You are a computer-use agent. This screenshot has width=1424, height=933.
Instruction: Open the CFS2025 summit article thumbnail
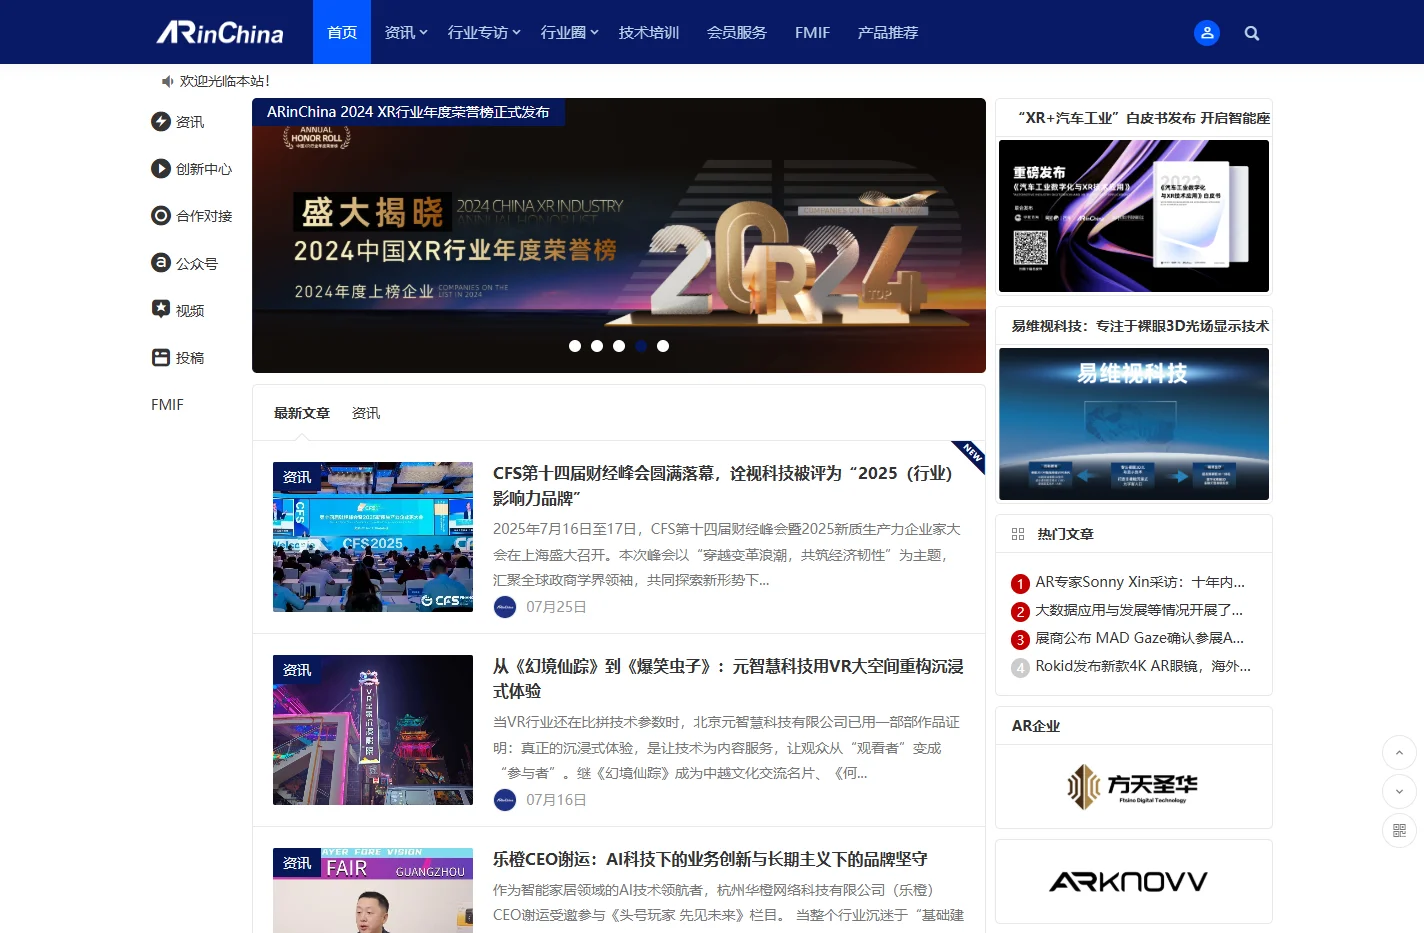click(373, 537)
